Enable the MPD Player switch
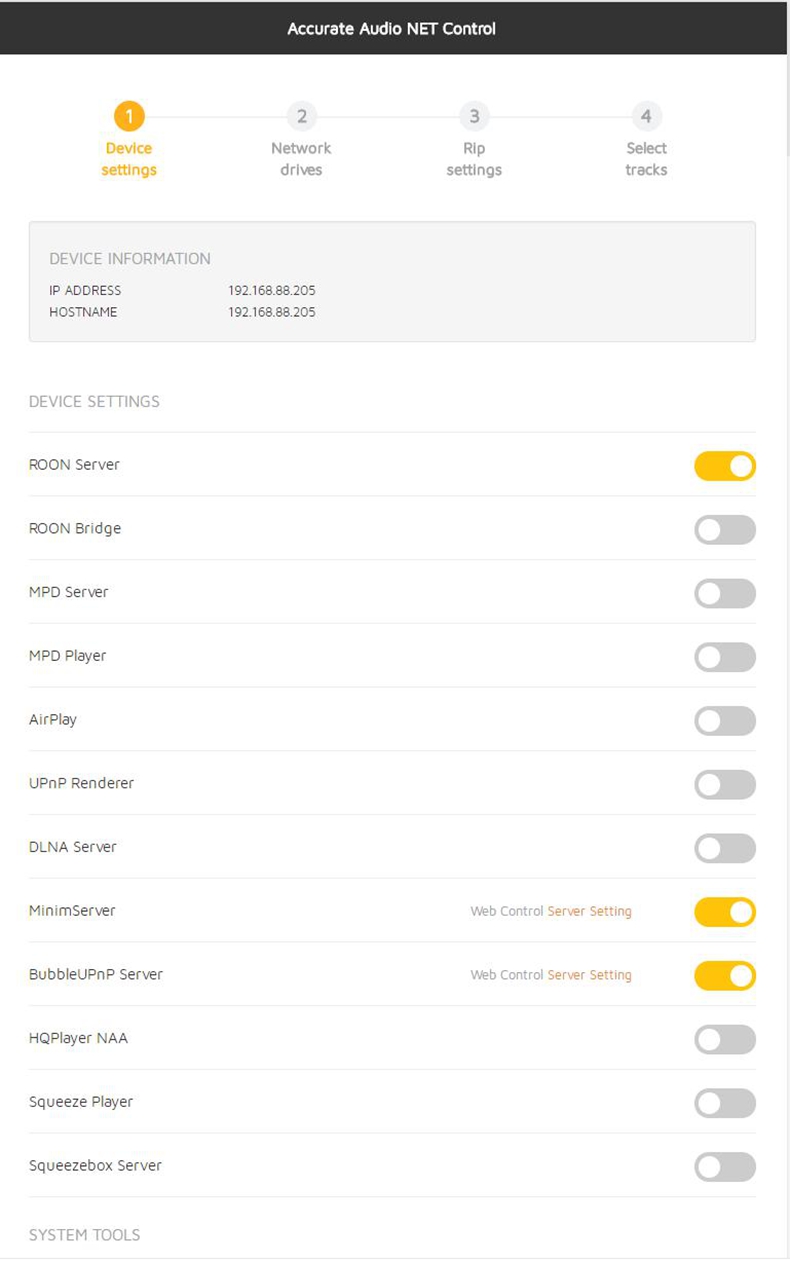790x1261 pixels. tap(725, 657)
